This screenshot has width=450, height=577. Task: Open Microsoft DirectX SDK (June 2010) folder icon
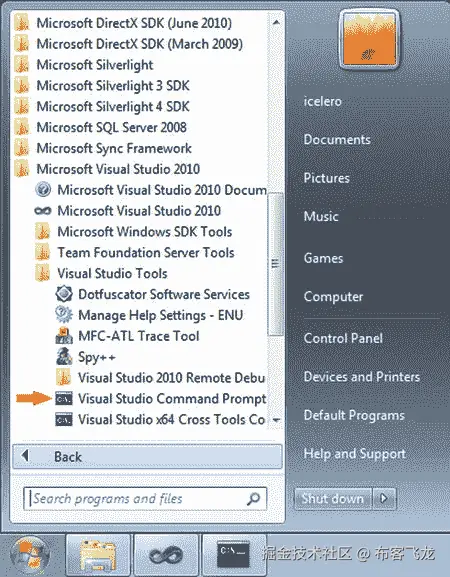(21, 23)
